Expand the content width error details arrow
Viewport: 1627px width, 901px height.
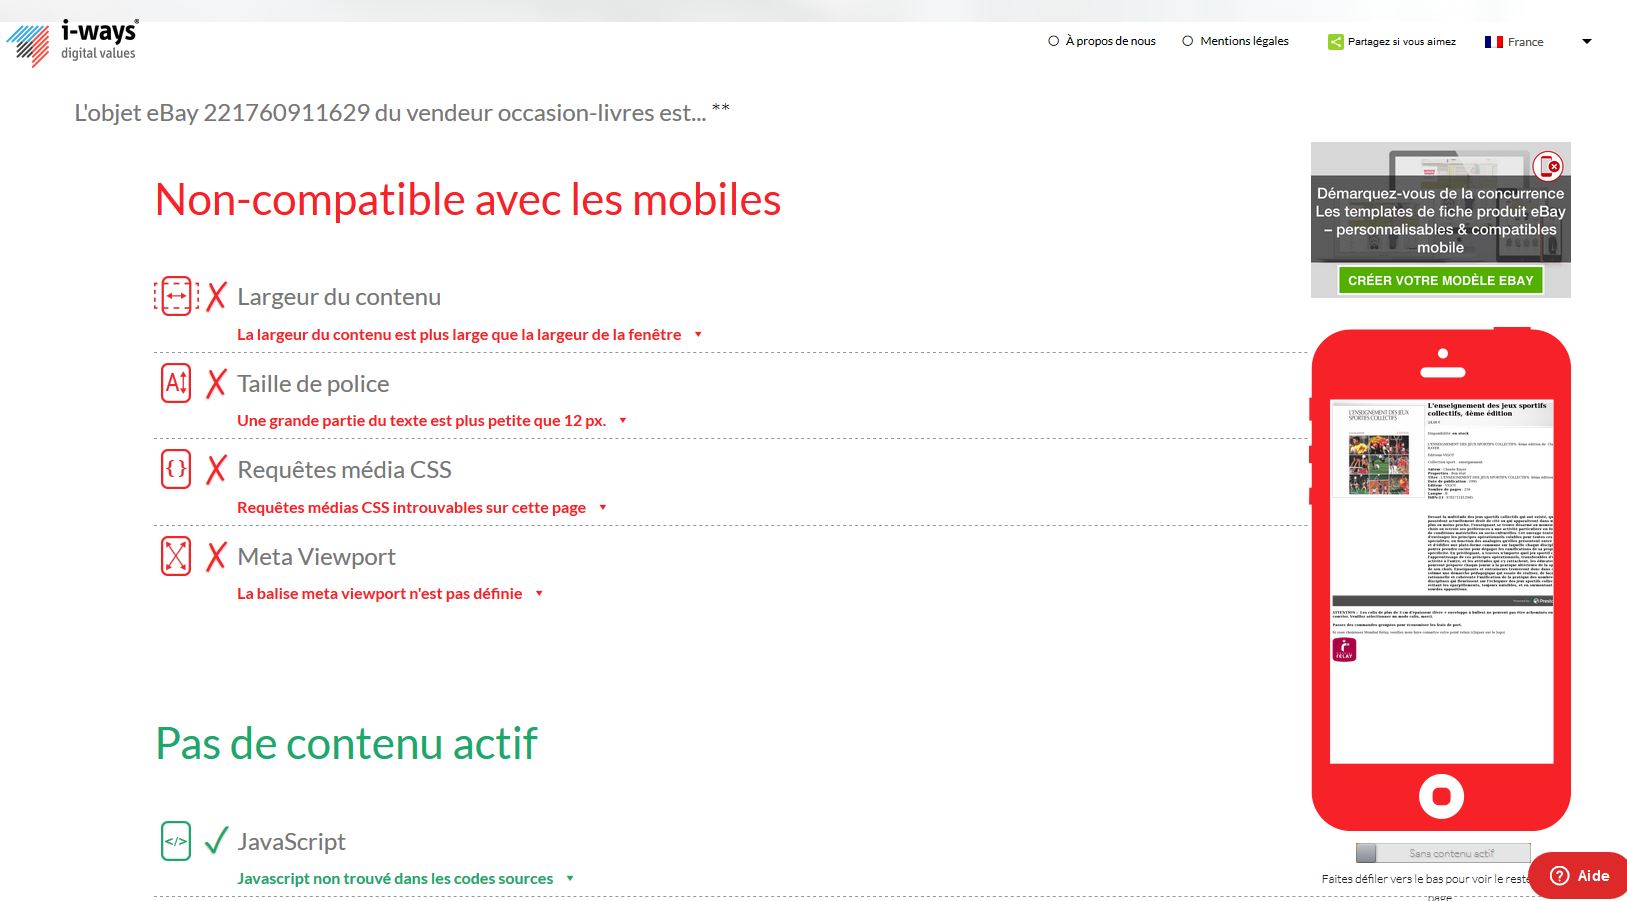tap(698, 335)
